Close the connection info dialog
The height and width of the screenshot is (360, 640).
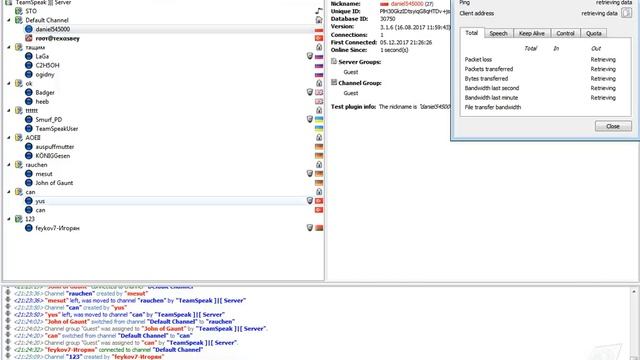click(x=613, y=126)
